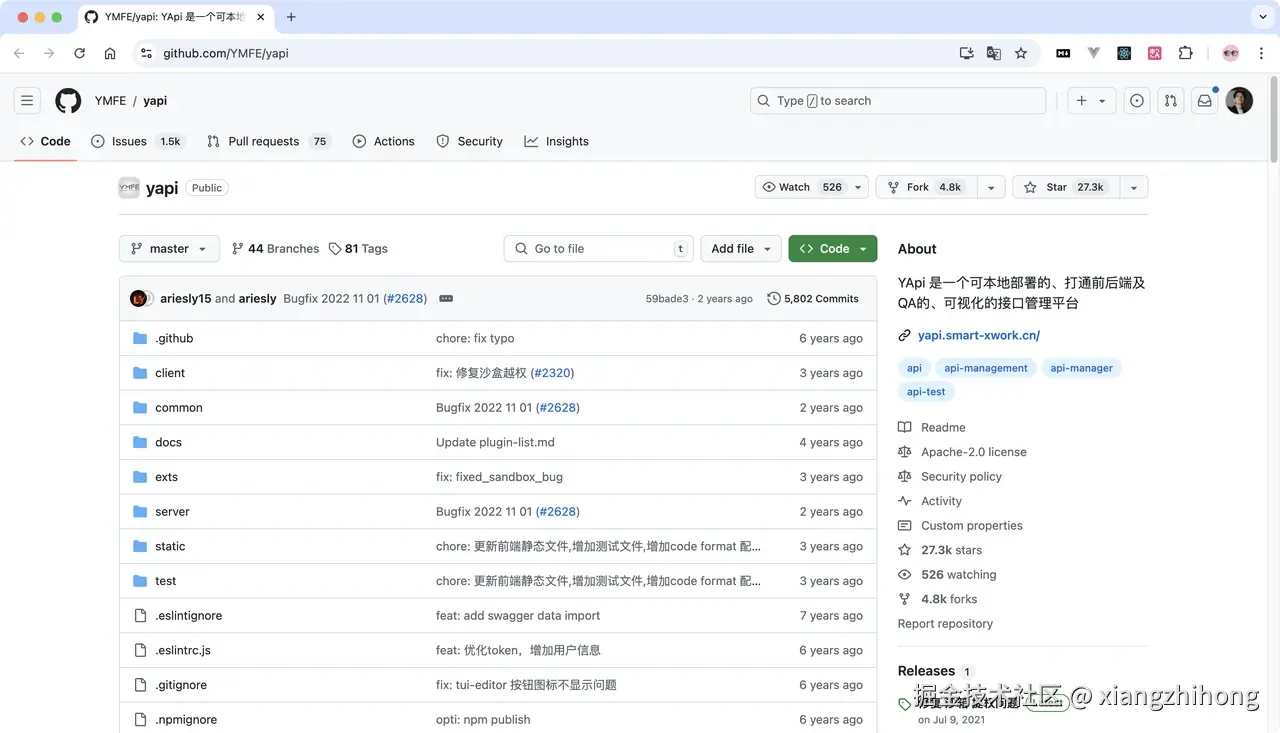1280x733 pixels.
Task: Open the client folder
Action: point(170,373)
